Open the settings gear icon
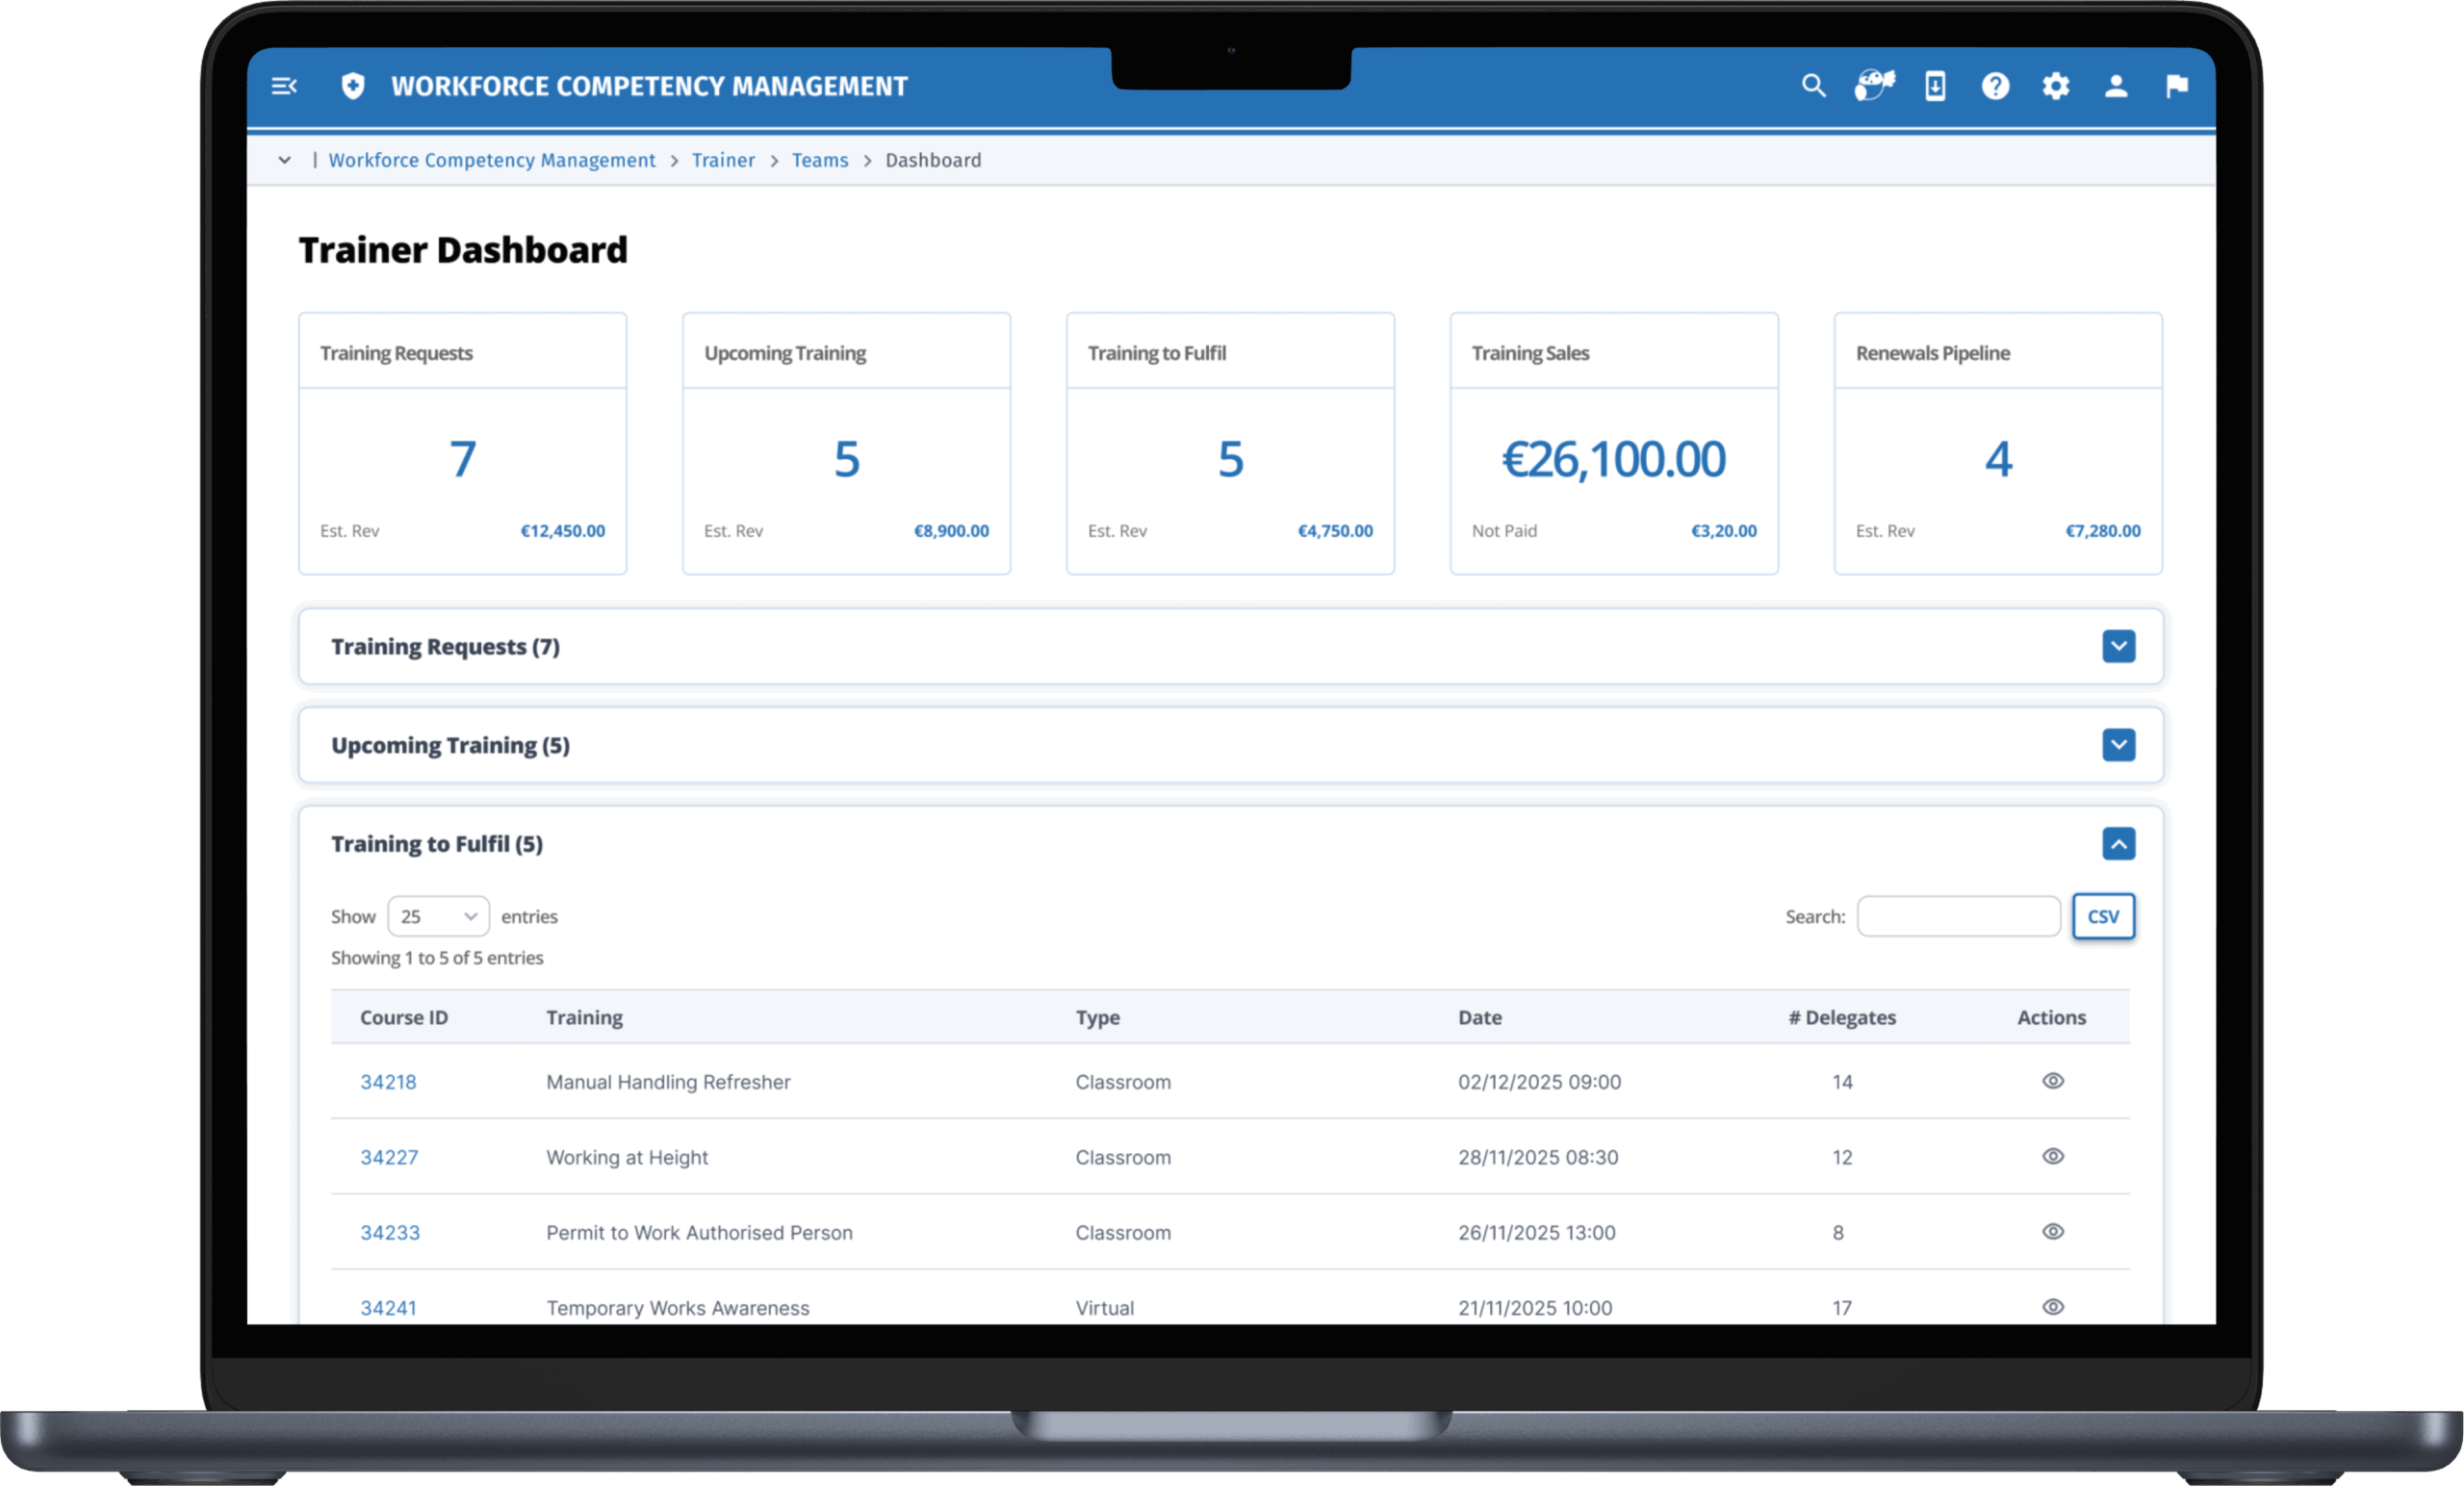The image size is (2464, 1486). coord(2055,86)
